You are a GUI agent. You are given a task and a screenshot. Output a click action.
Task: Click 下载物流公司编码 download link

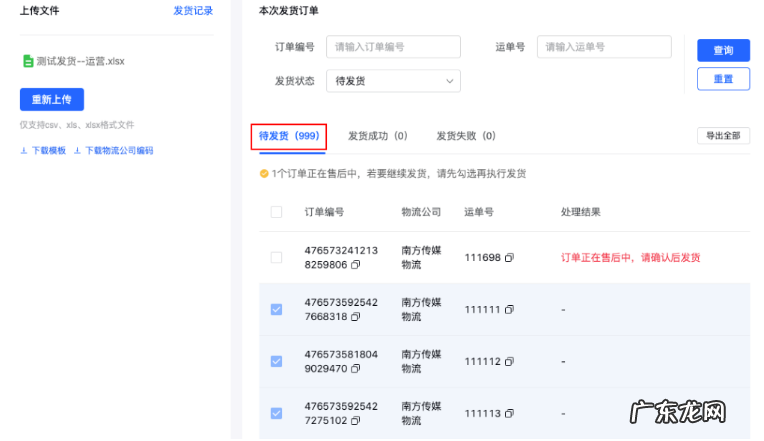click(x=114, y=151)
